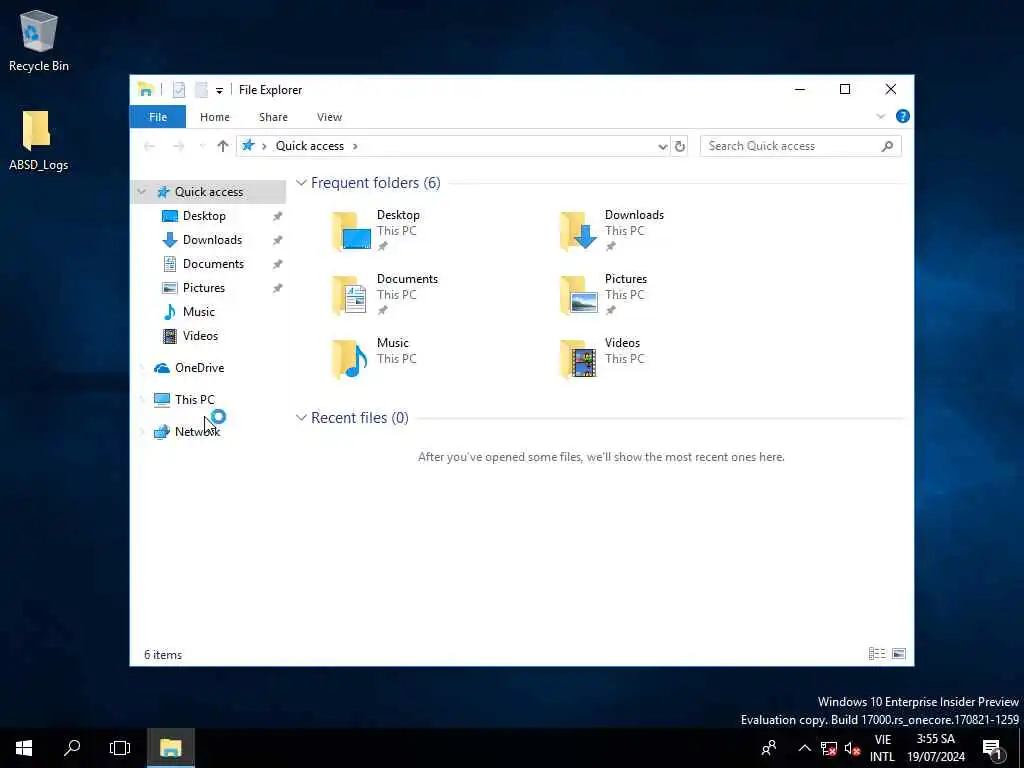The height and width of the screenshot is (768, 1024).
Task: Click the search magnifier icon in Explorer
Action: tap(887, 146)
